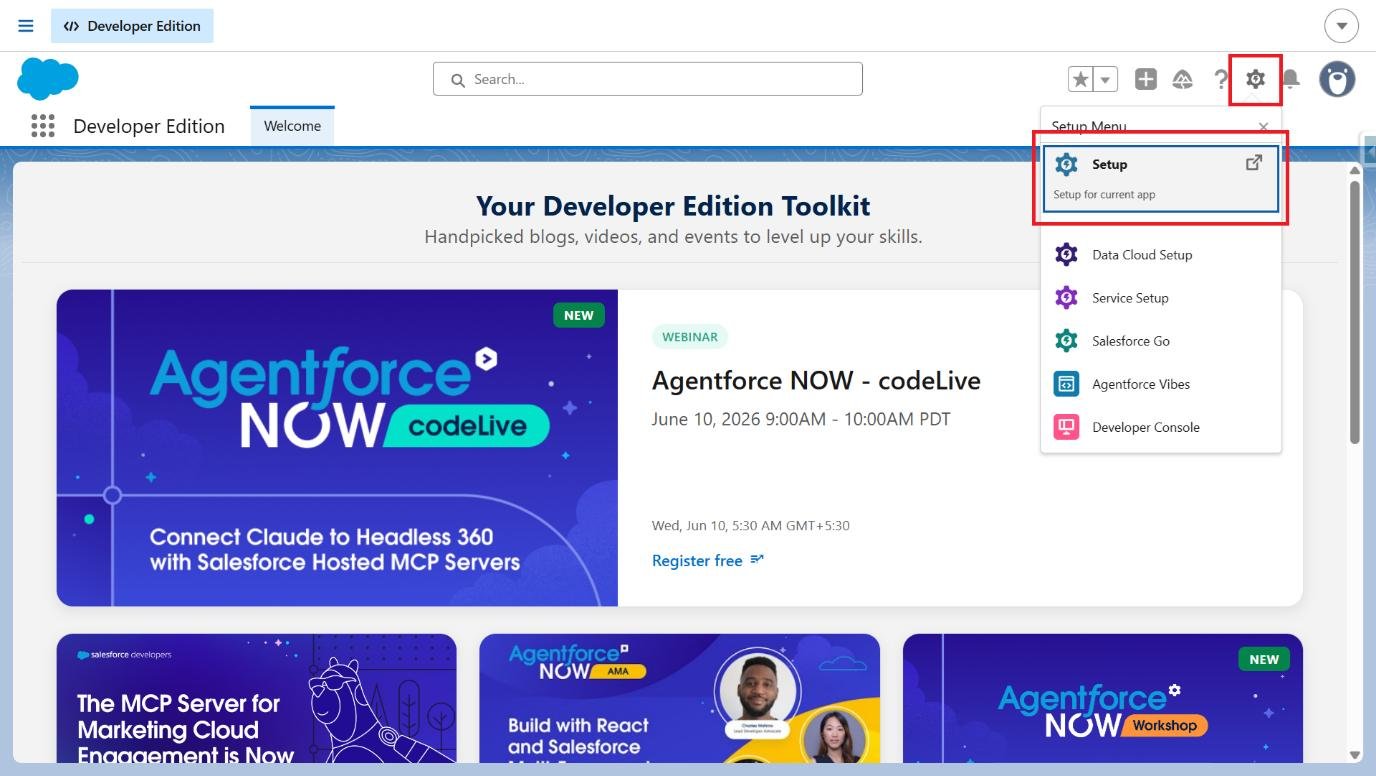Viewport: 1376px width, 776px height.
Task: Choose Setup for current app
Action: 1160,179
